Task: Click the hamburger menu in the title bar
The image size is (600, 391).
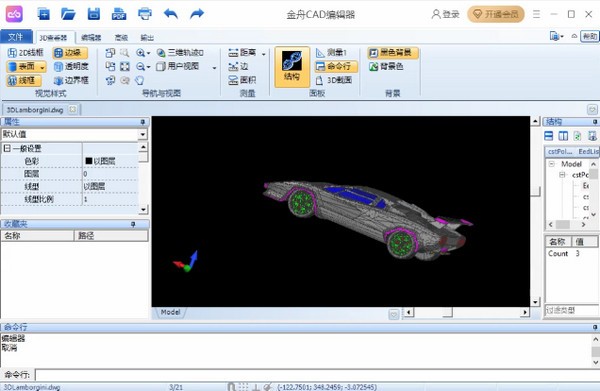Action: coord(536,14)
